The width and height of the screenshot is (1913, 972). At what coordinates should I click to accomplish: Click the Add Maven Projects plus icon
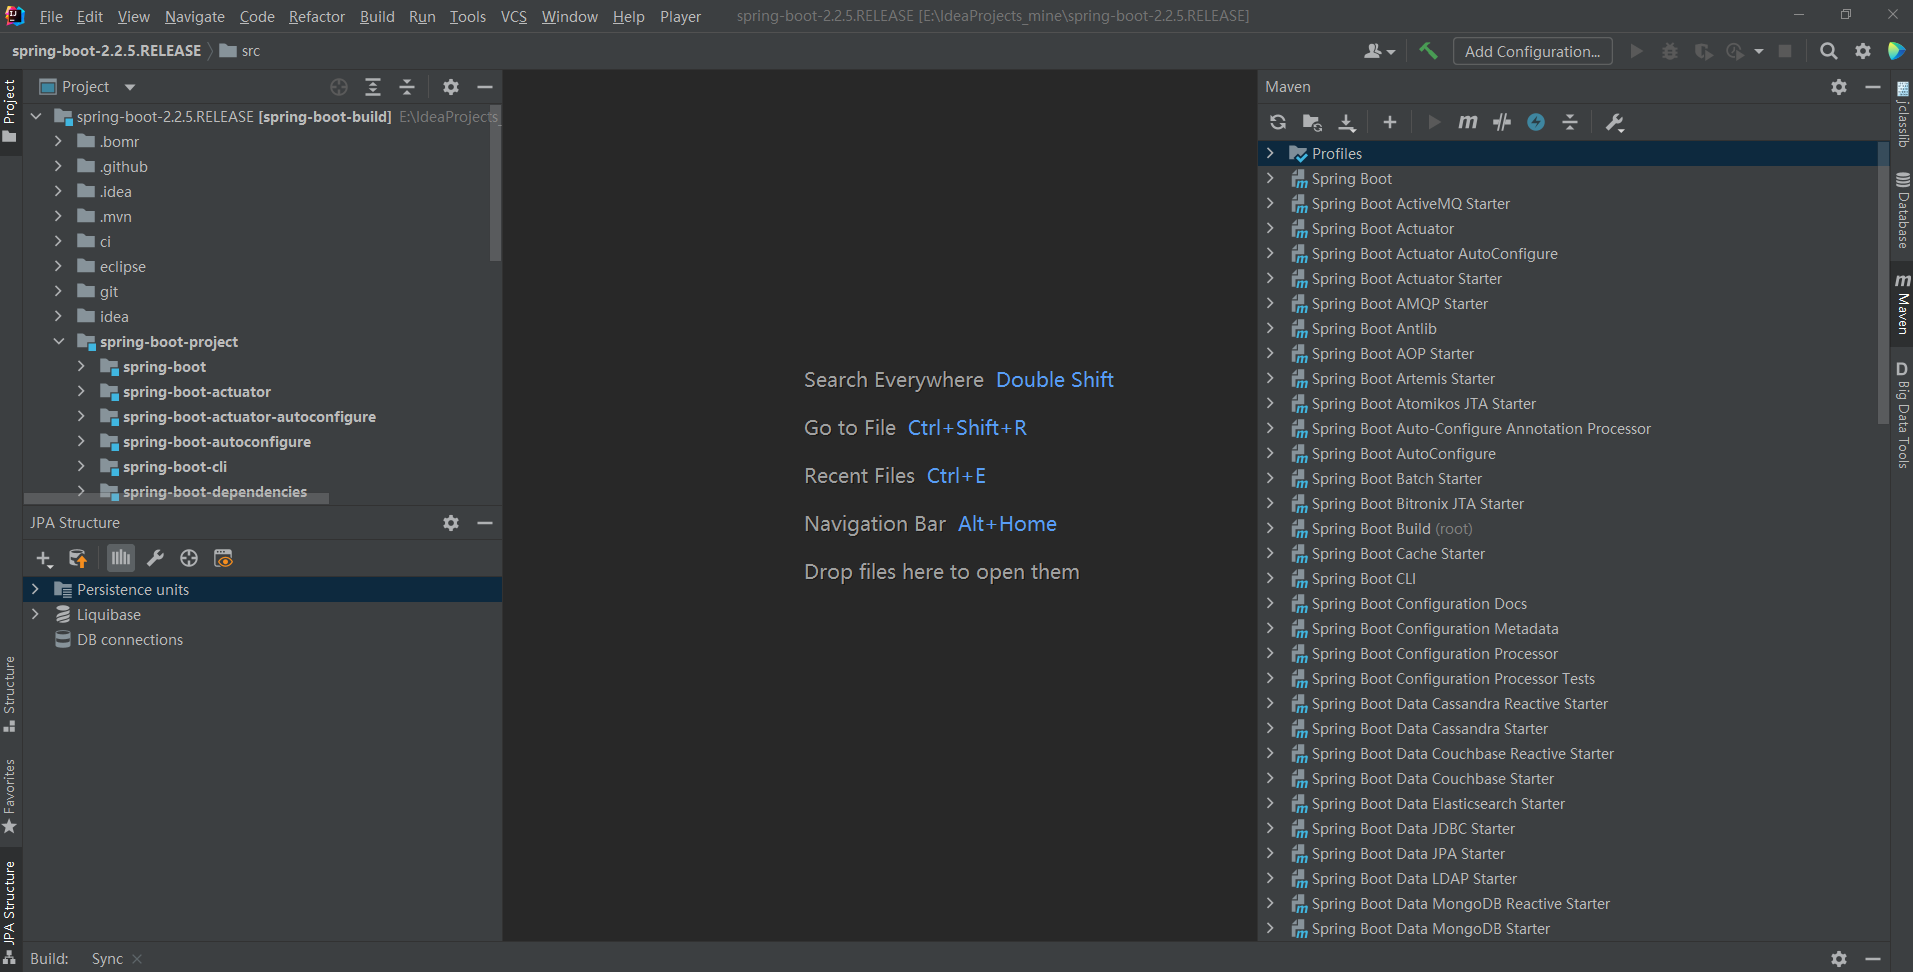point(1390,122)
